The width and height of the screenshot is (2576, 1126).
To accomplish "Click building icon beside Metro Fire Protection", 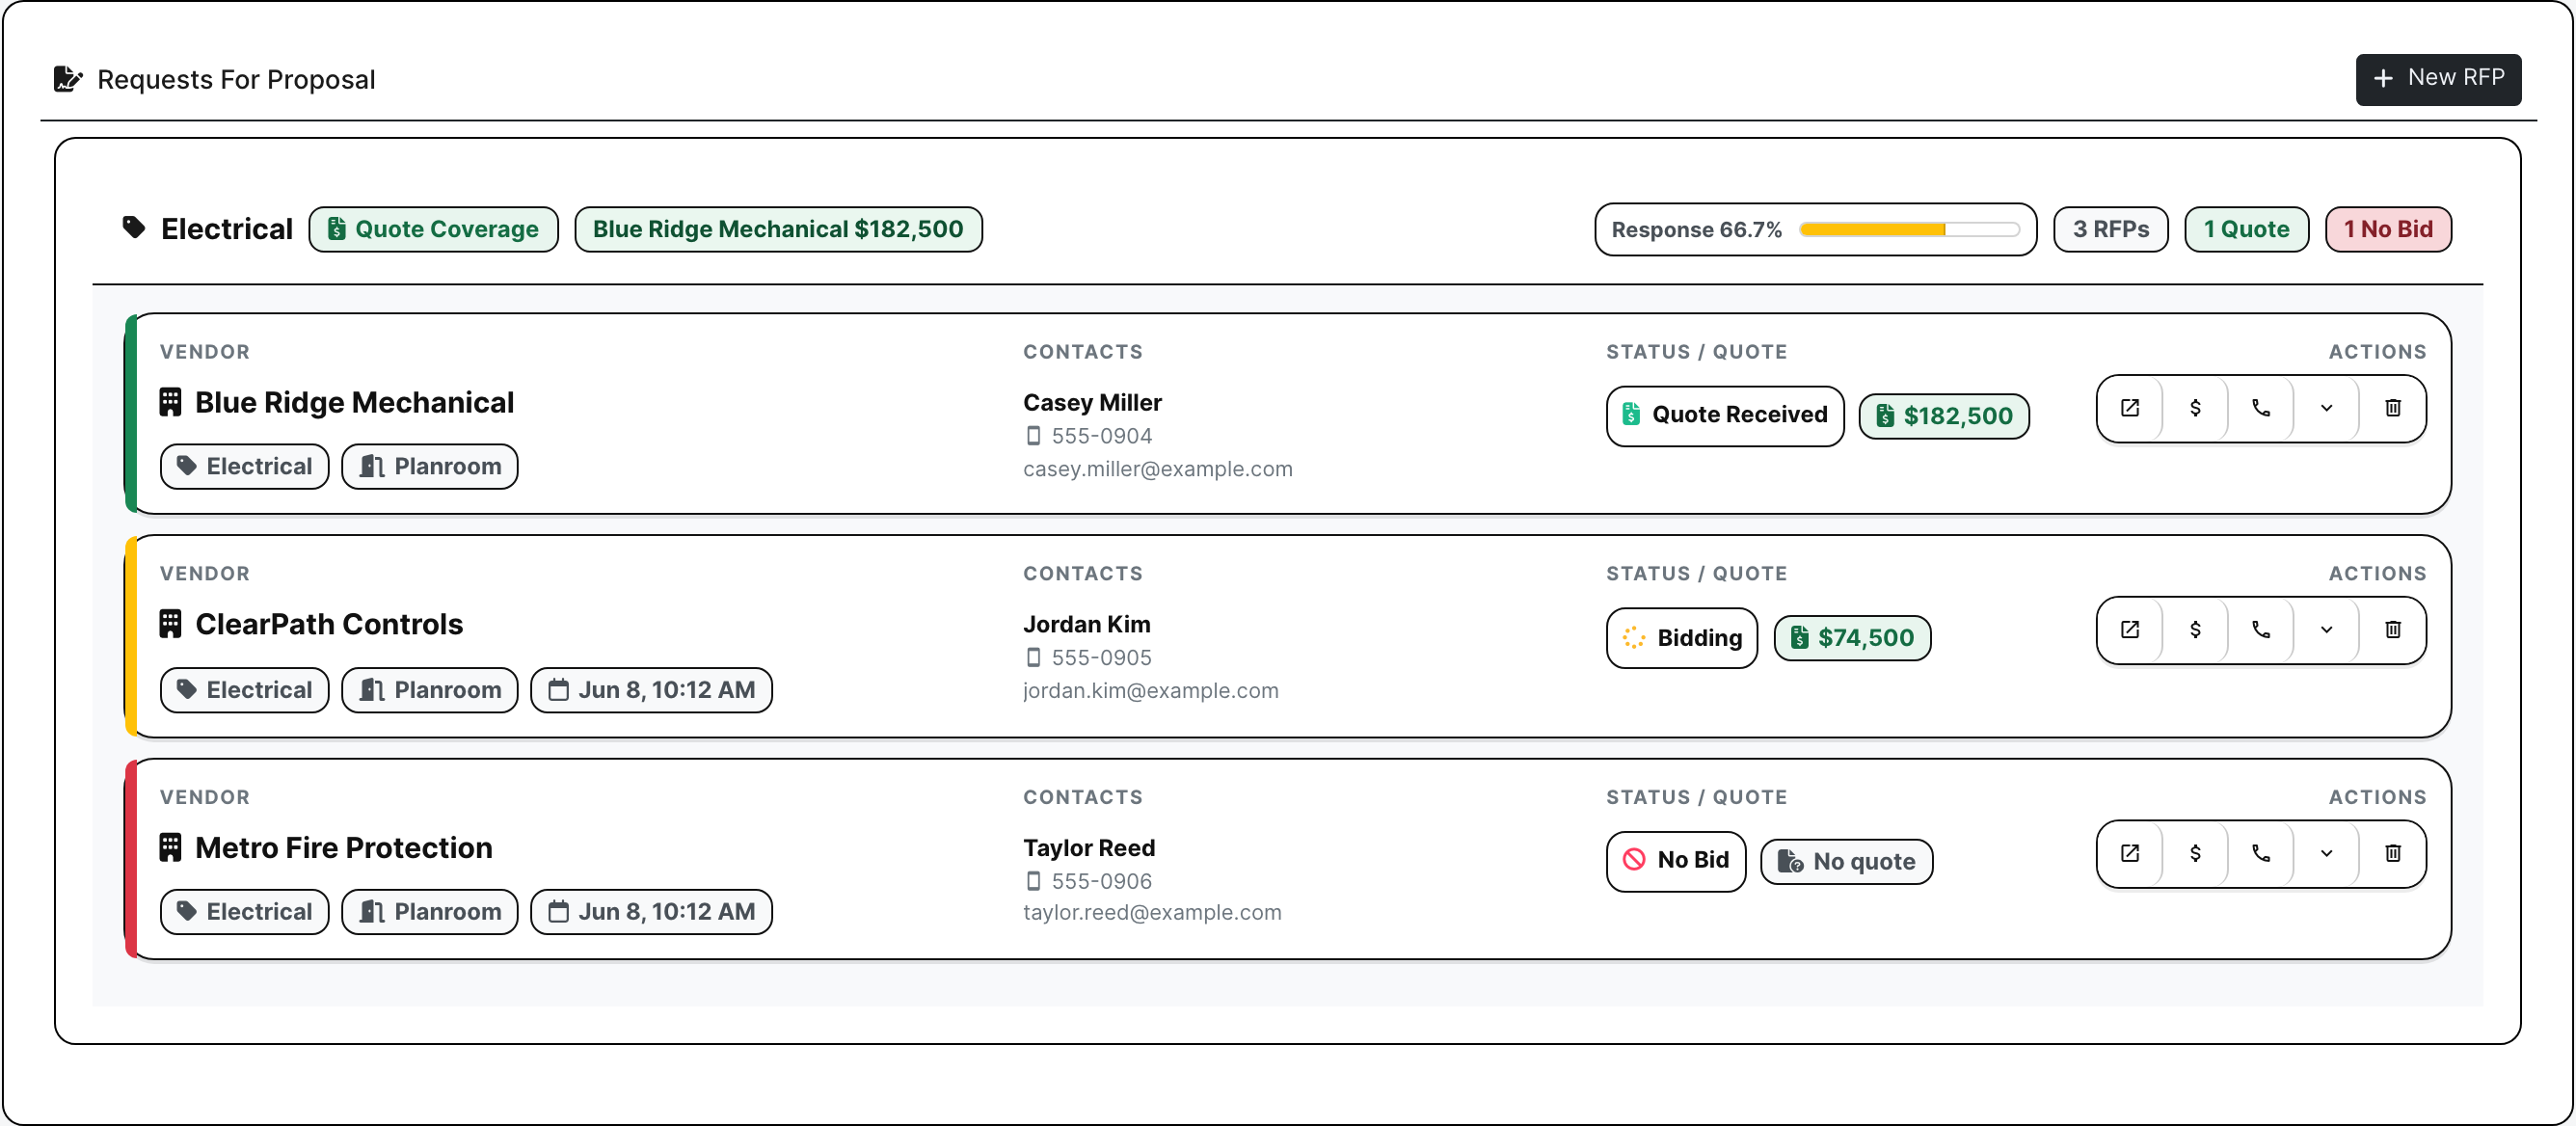I will (x=171, y=849).
